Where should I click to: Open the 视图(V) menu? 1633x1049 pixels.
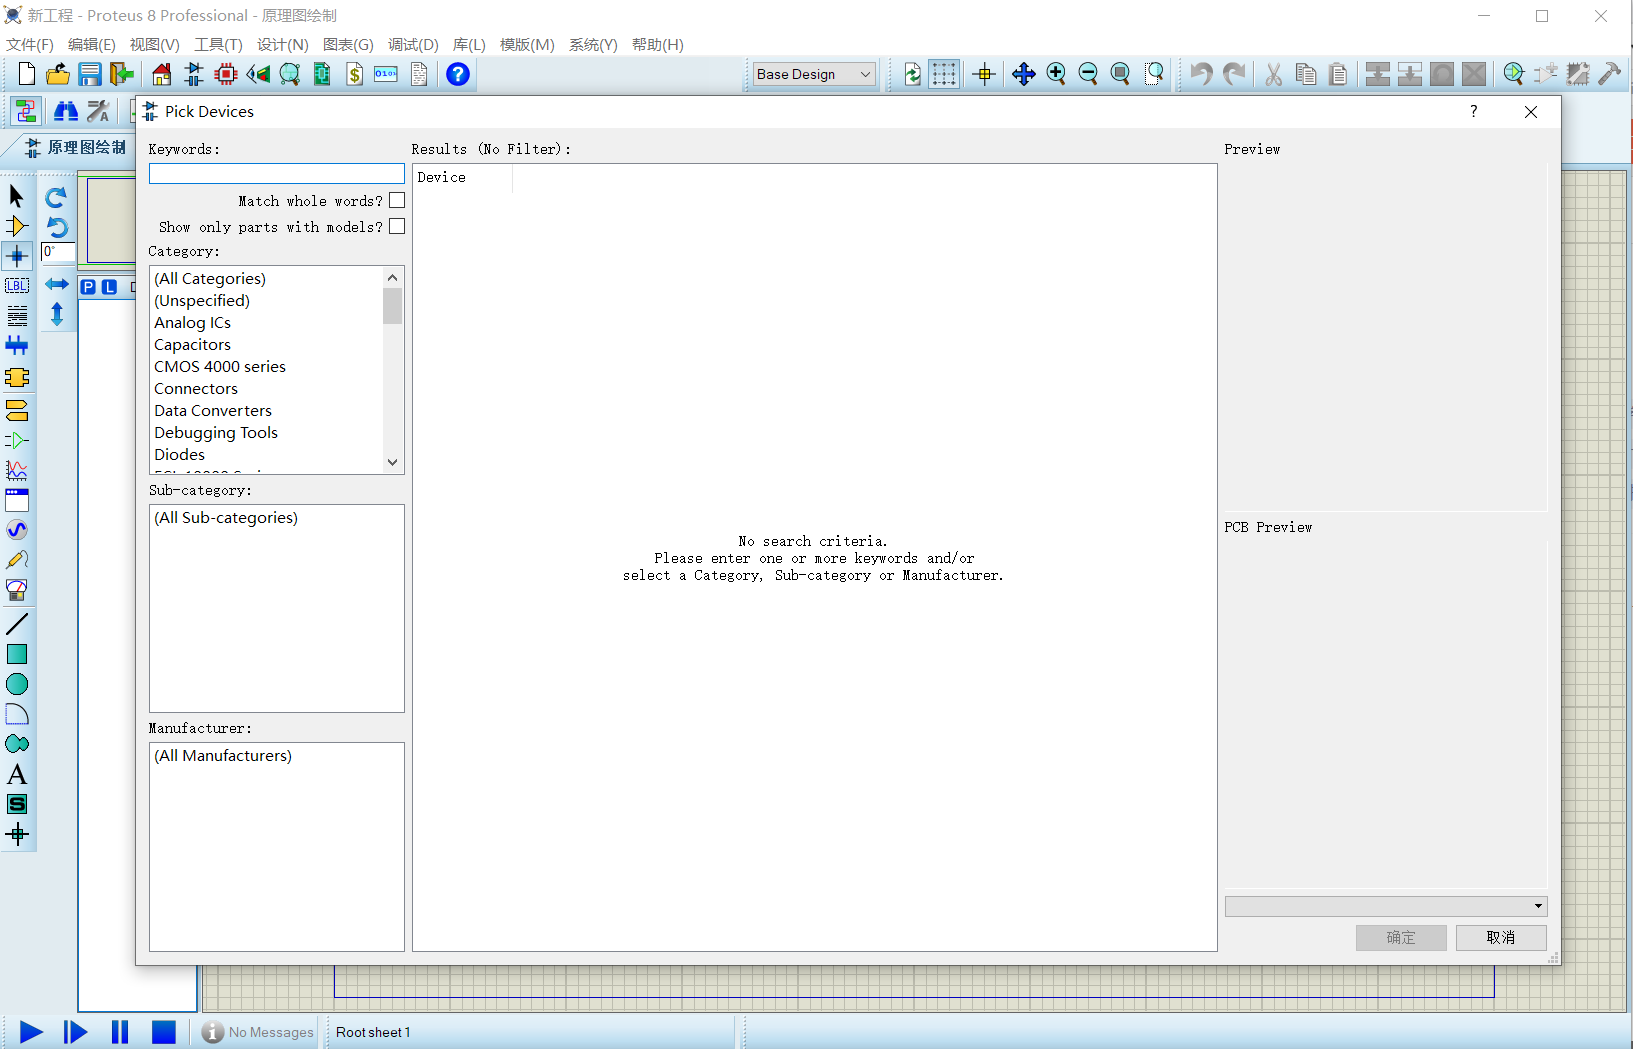tap(154, 45)
